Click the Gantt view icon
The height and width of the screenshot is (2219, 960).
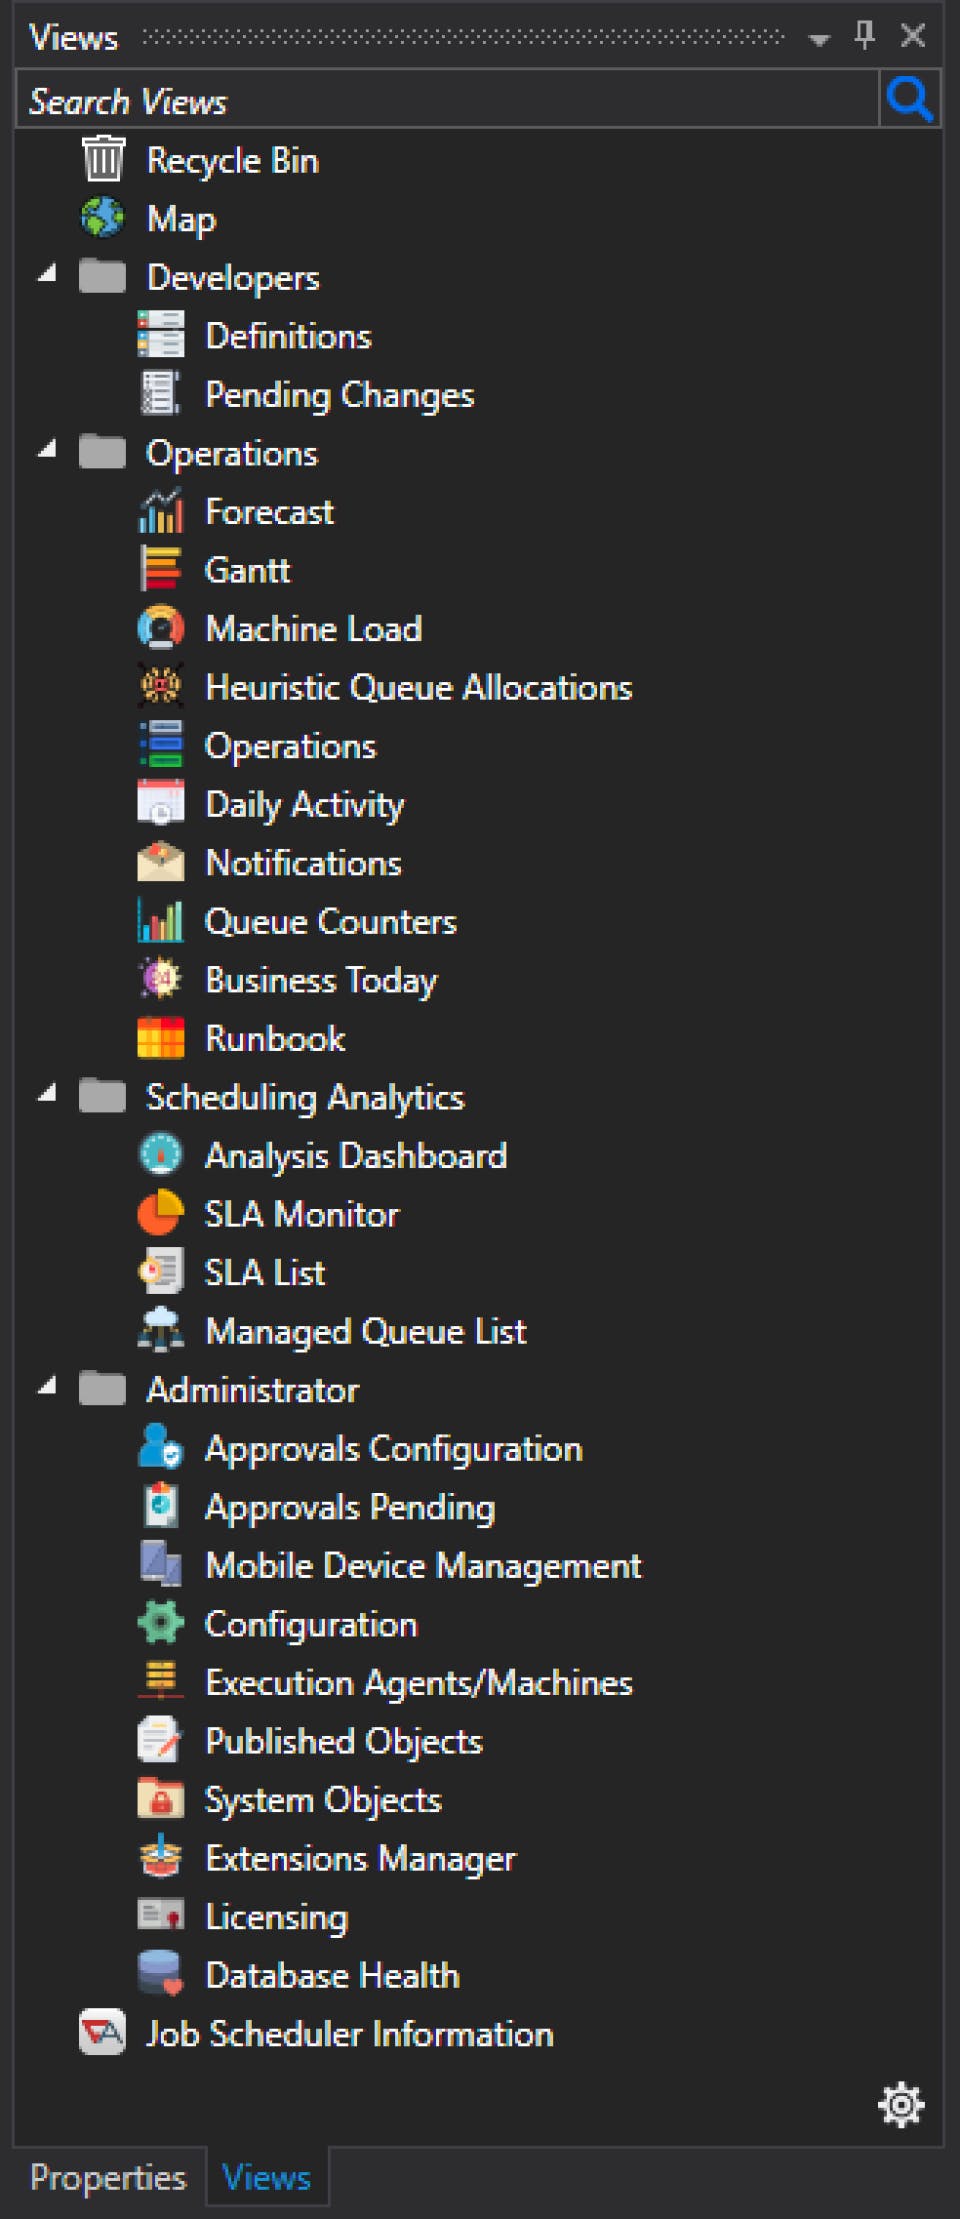160,570
